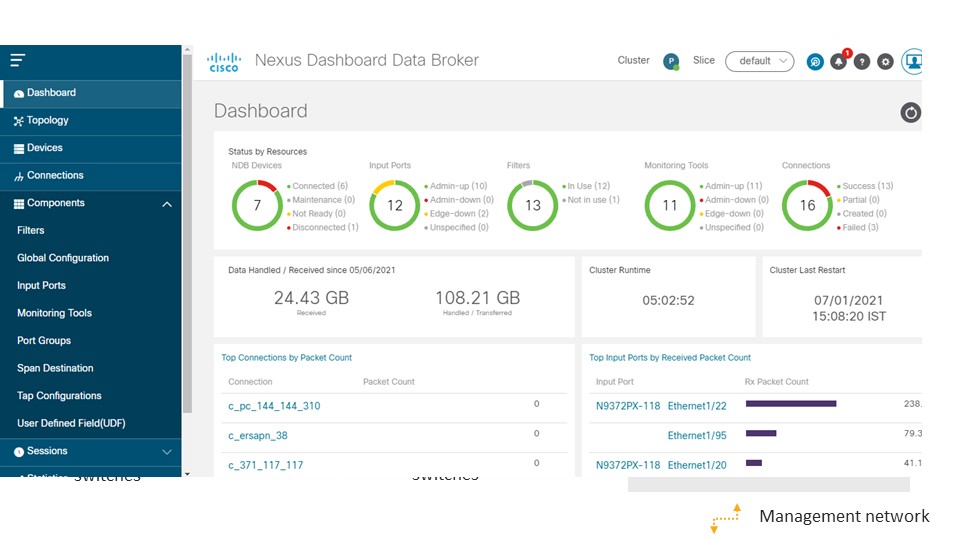The height and width of the screenshot is (540, 960).
Task: Collapse the sidebar using the hamburger icon
Action: click(x=17, y=61)
